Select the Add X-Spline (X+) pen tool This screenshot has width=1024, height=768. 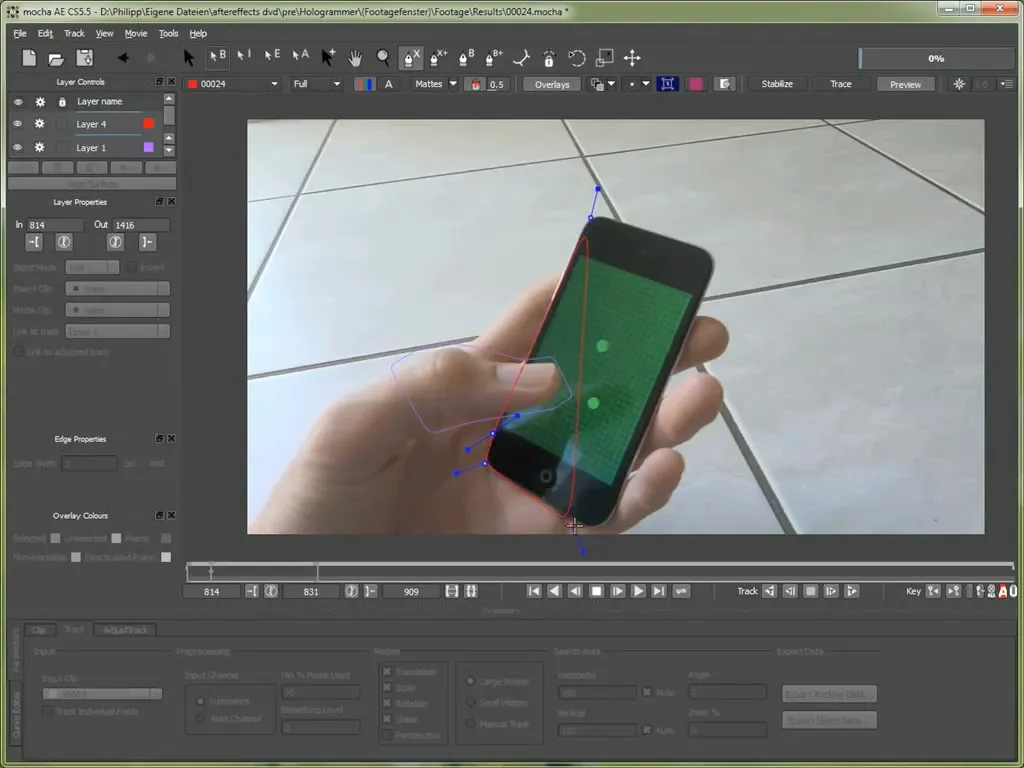pos(438,57)
